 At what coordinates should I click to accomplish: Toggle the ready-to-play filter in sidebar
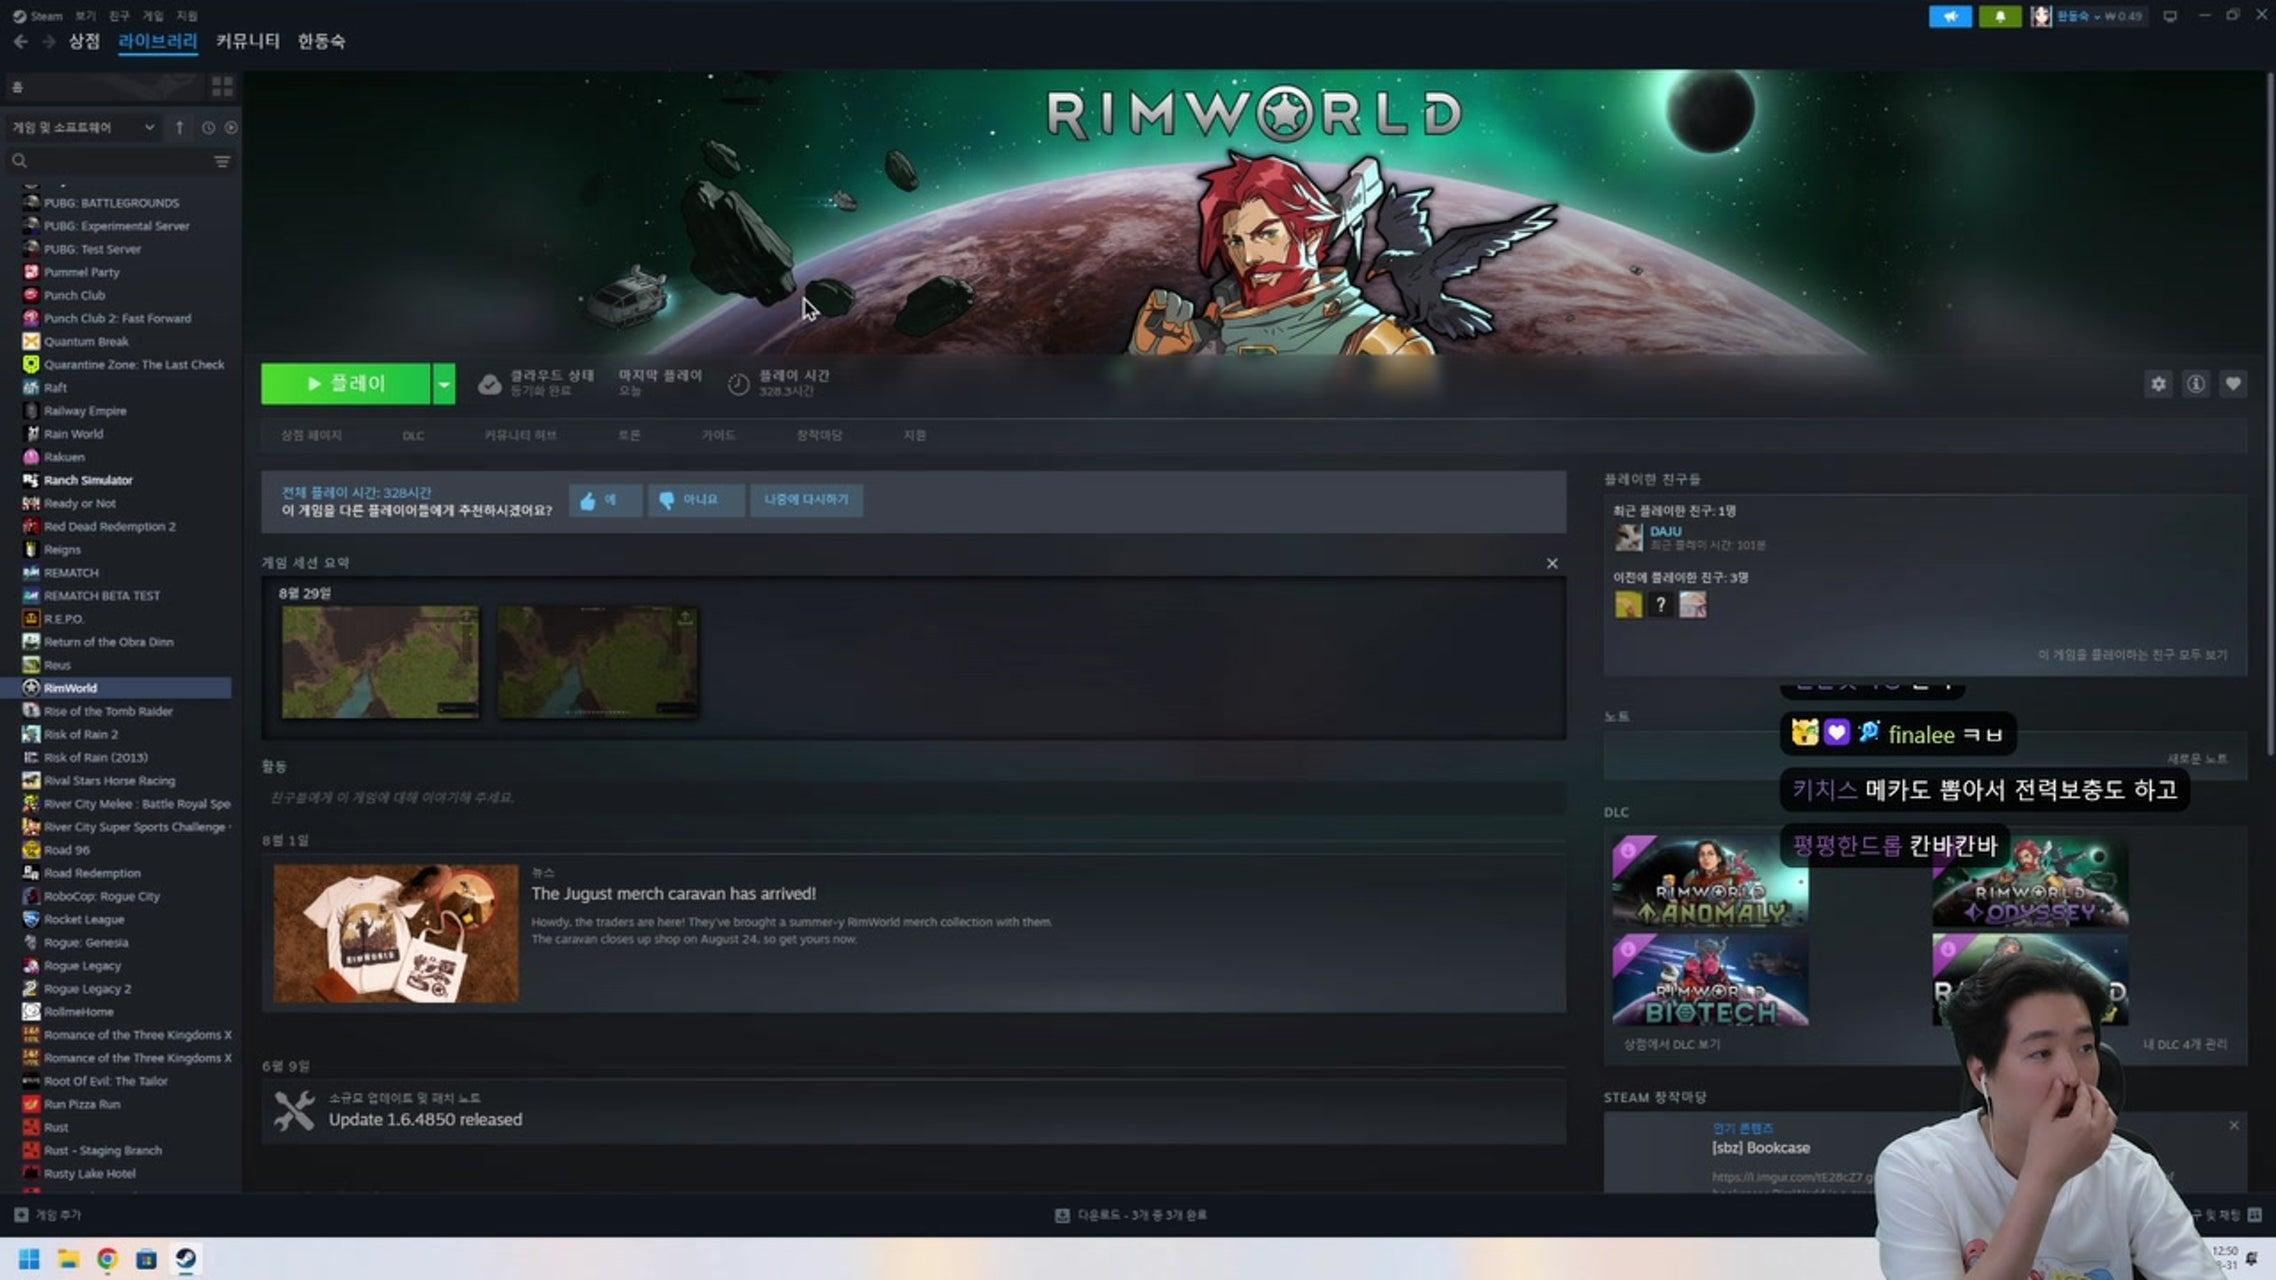point(231,127)
